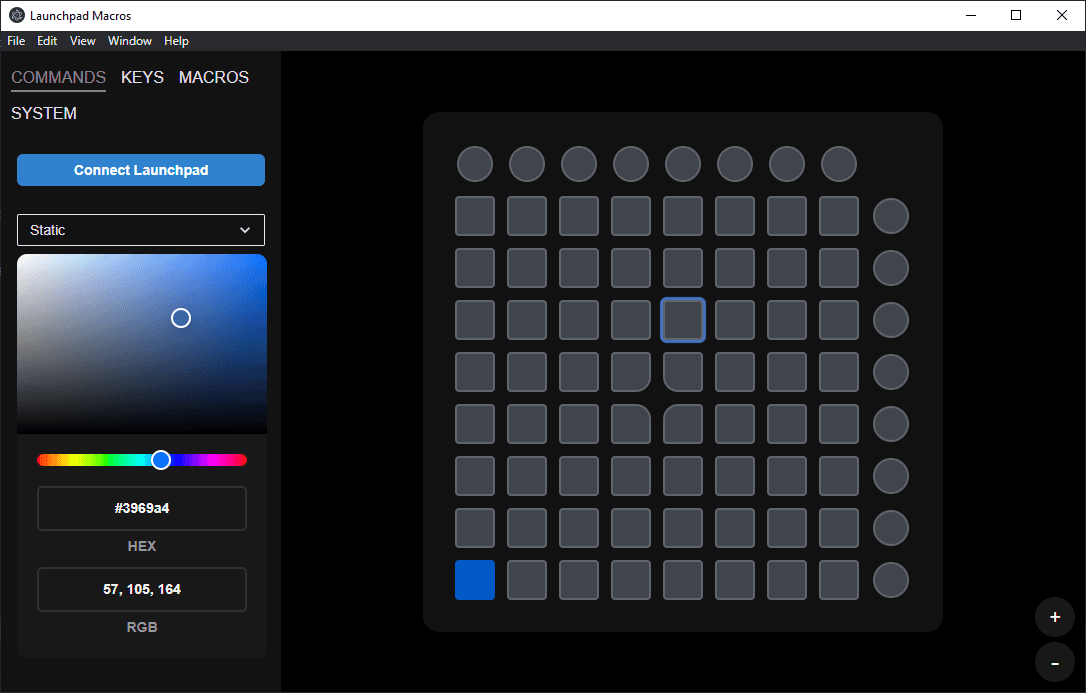This screenshot has height=693, width=1086.
Task: Pick the bright blue top-right corner of color area
Action: [262, 258]
